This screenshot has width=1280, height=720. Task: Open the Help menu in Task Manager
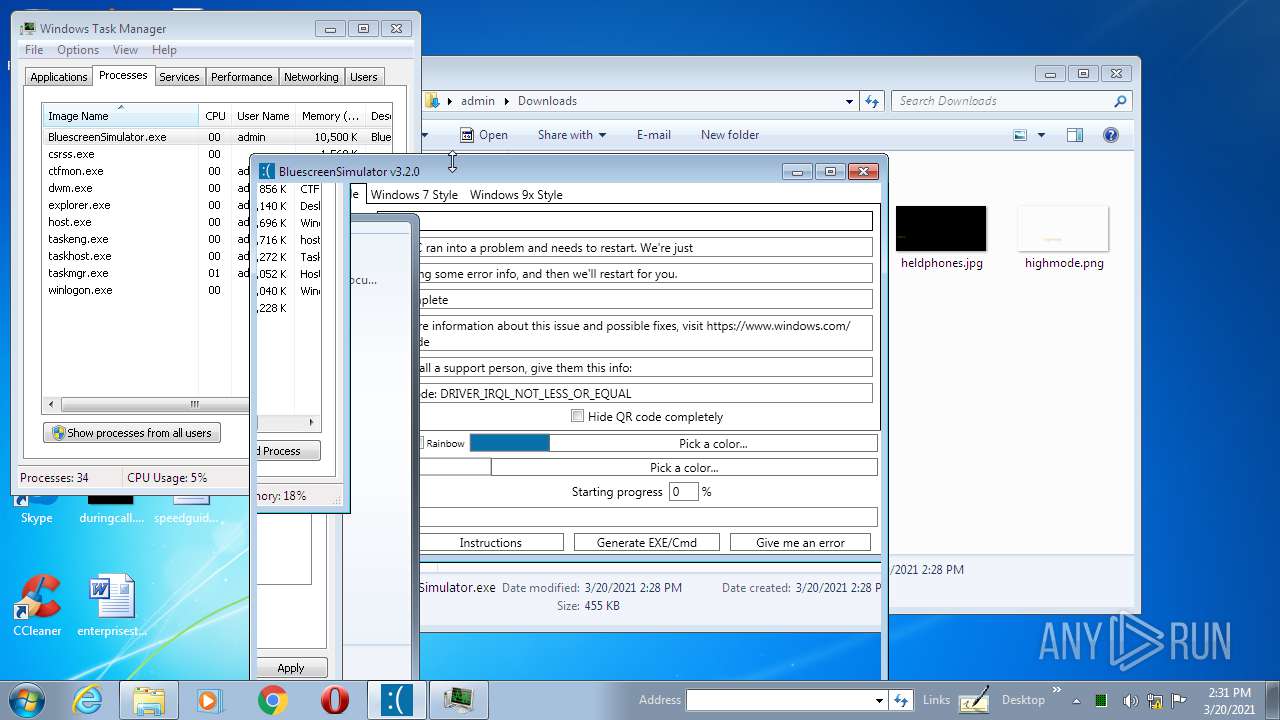tap(164, 50)
